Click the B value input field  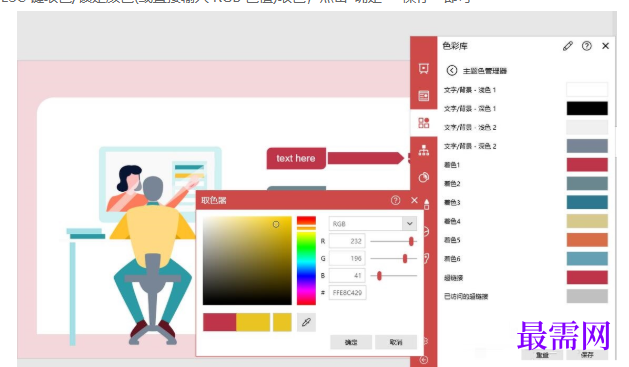(x=347, y=276)
